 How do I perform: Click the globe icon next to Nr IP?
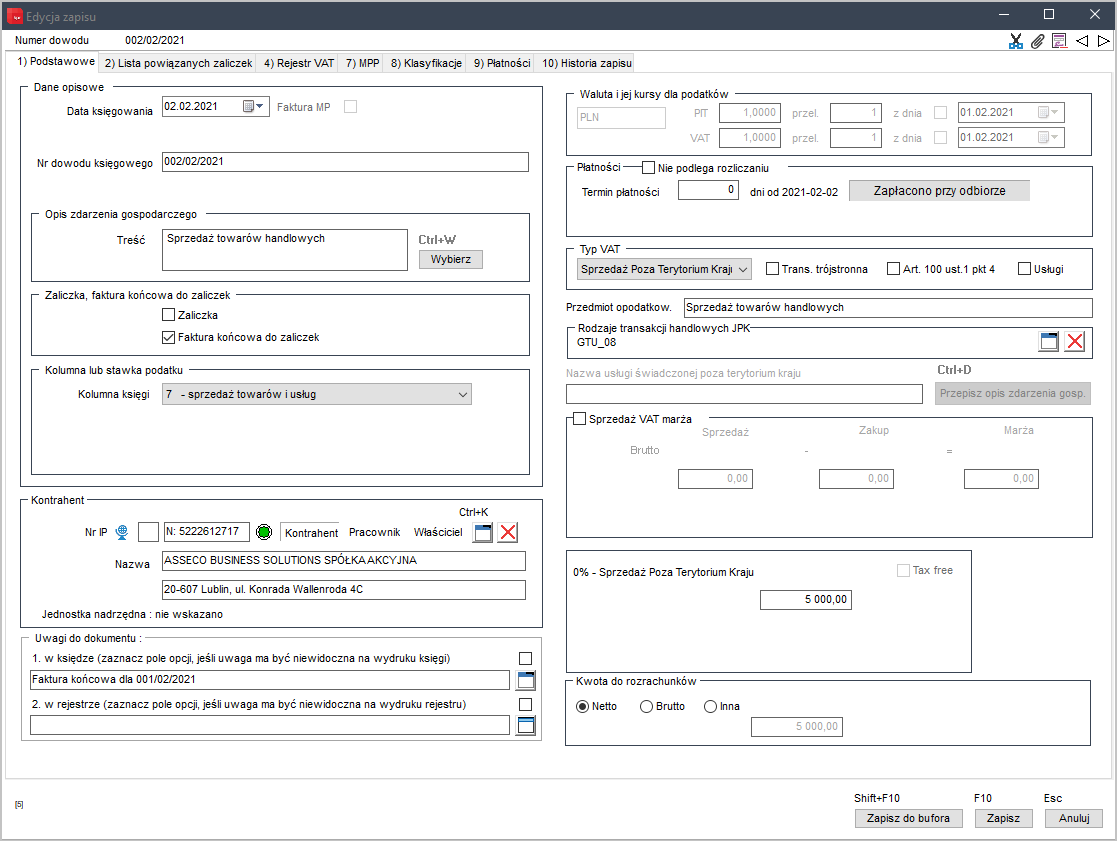click(122, 531)
